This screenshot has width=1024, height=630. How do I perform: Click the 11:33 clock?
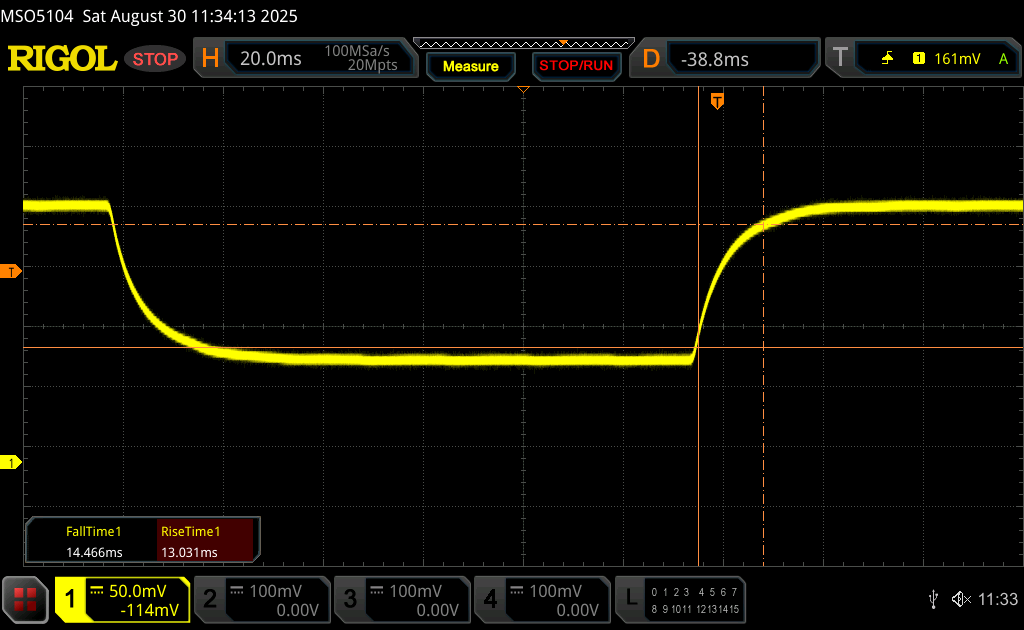coord(998,599)
